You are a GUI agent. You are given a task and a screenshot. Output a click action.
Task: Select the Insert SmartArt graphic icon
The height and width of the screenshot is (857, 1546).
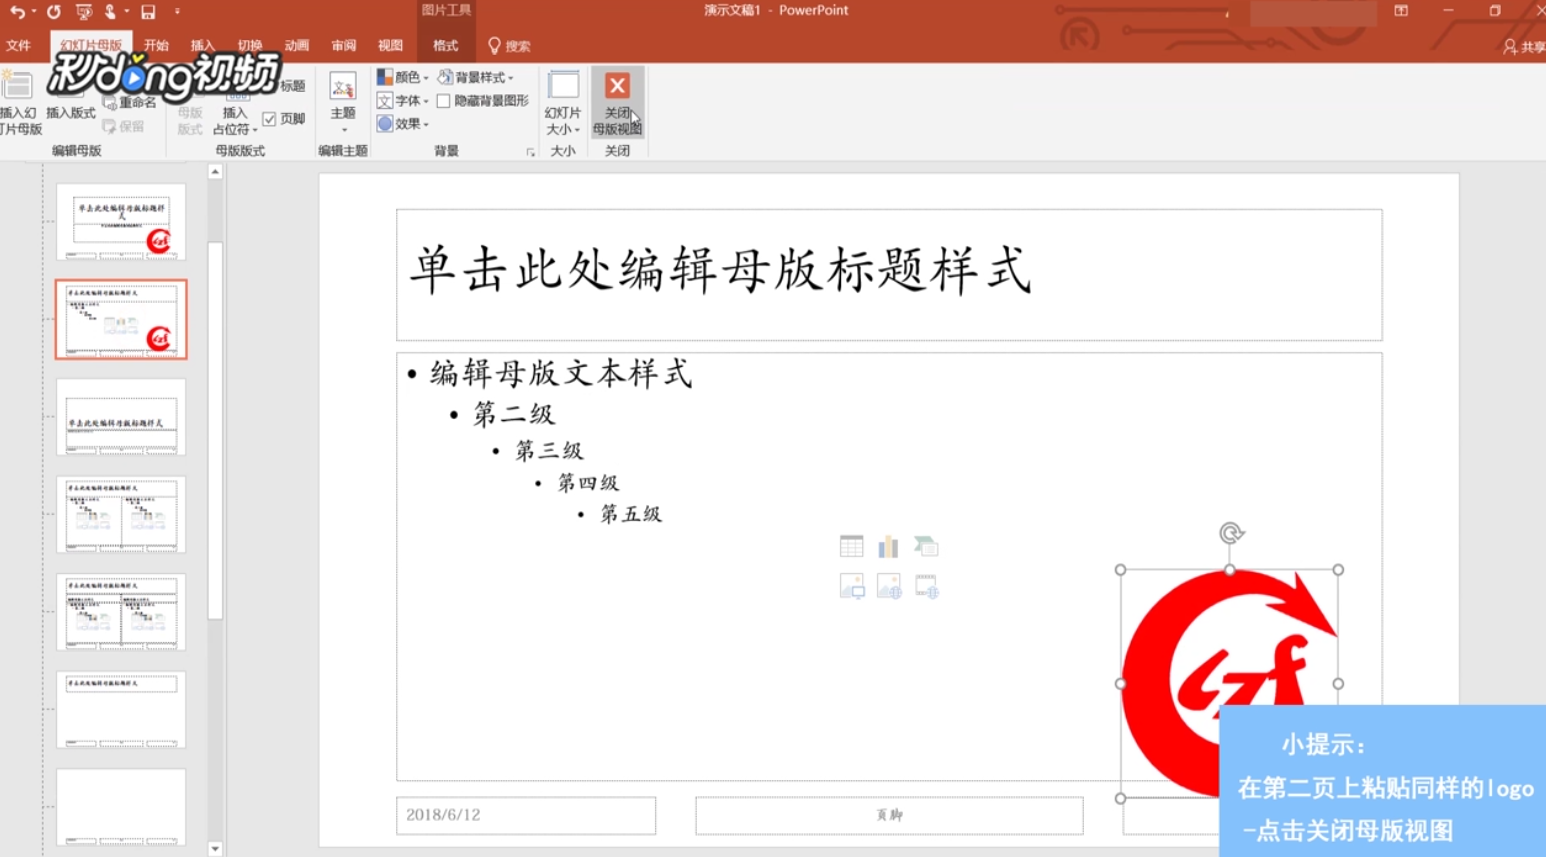[x=926, y=545]
